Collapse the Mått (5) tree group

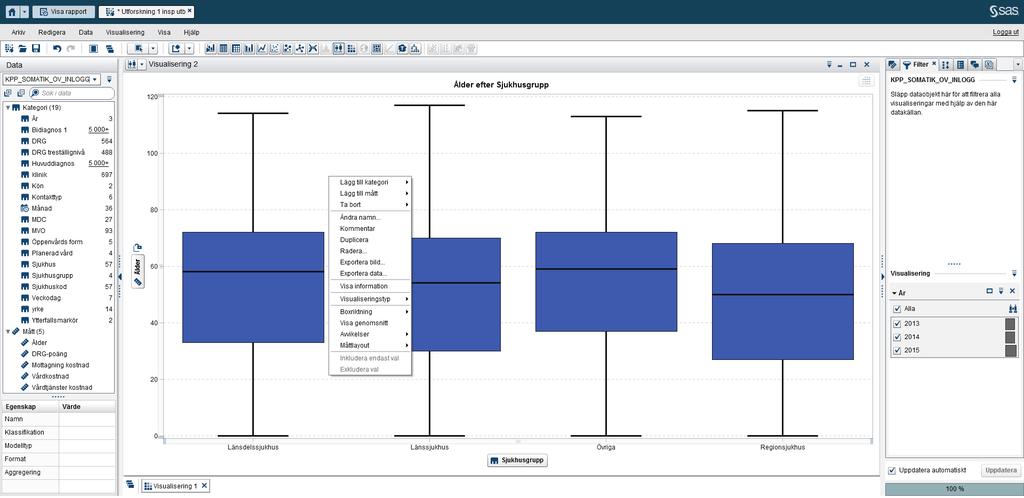pos(8,331)
